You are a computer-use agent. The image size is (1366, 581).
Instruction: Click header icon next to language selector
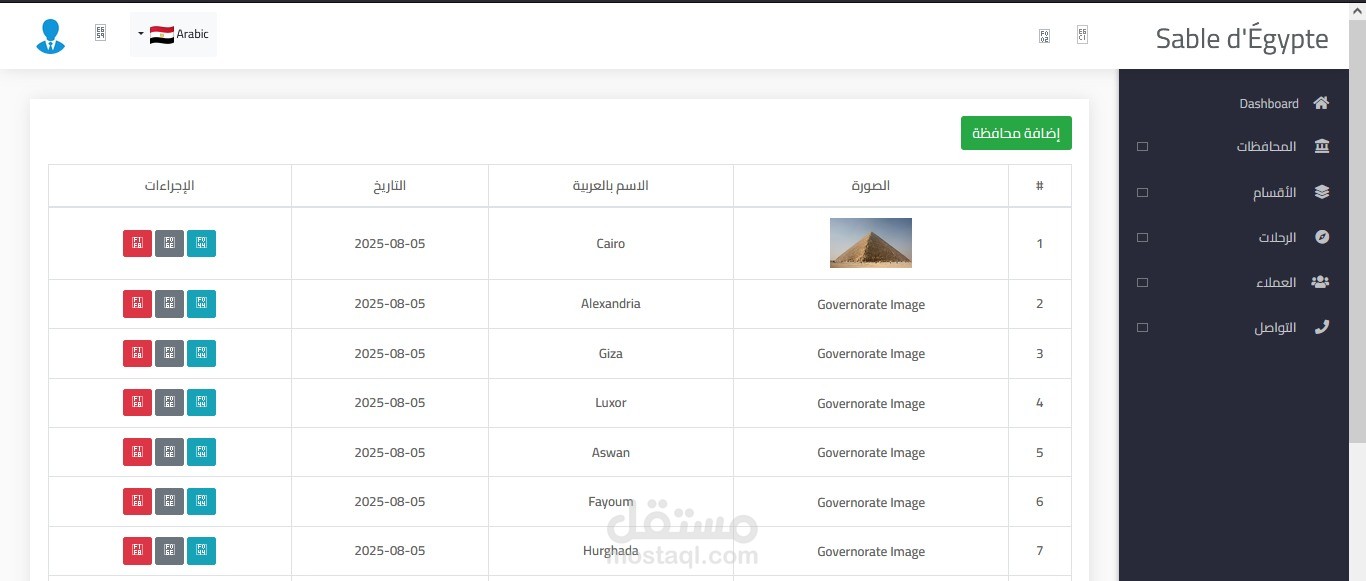(100, 33)
